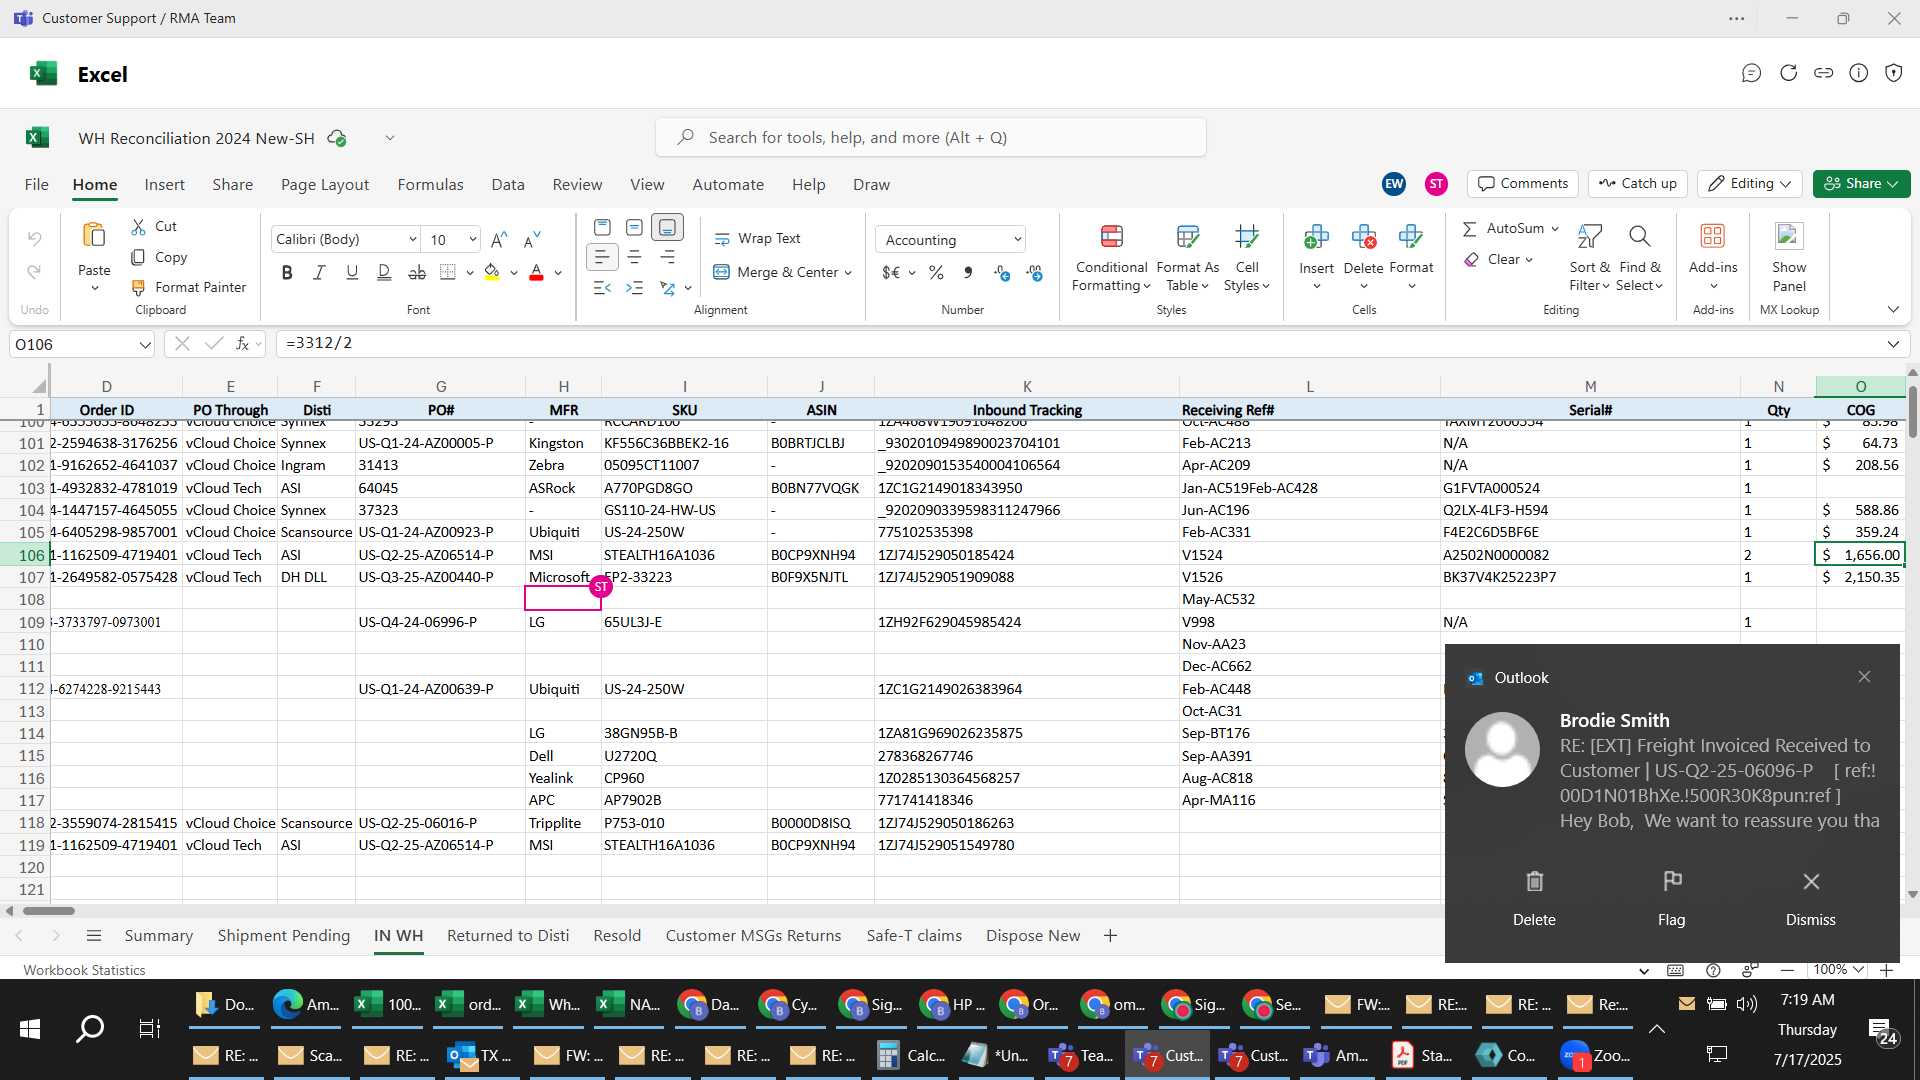
Task: Delete the Outlook notification email
Action: (x=1534, y=897)
